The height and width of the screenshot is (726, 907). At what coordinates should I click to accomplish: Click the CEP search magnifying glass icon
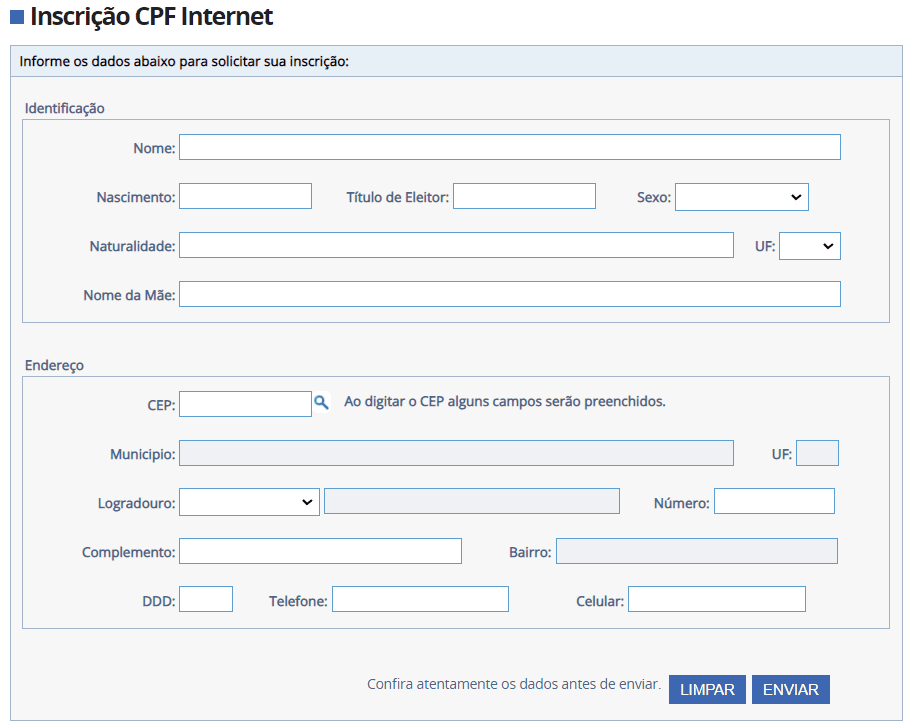321,402
